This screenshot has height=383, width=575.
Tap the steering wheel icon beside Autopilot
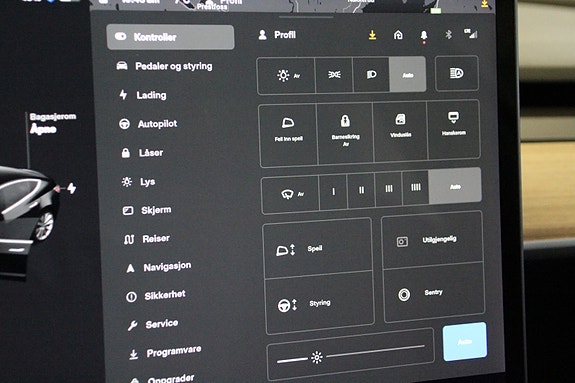tap(124, 124)
